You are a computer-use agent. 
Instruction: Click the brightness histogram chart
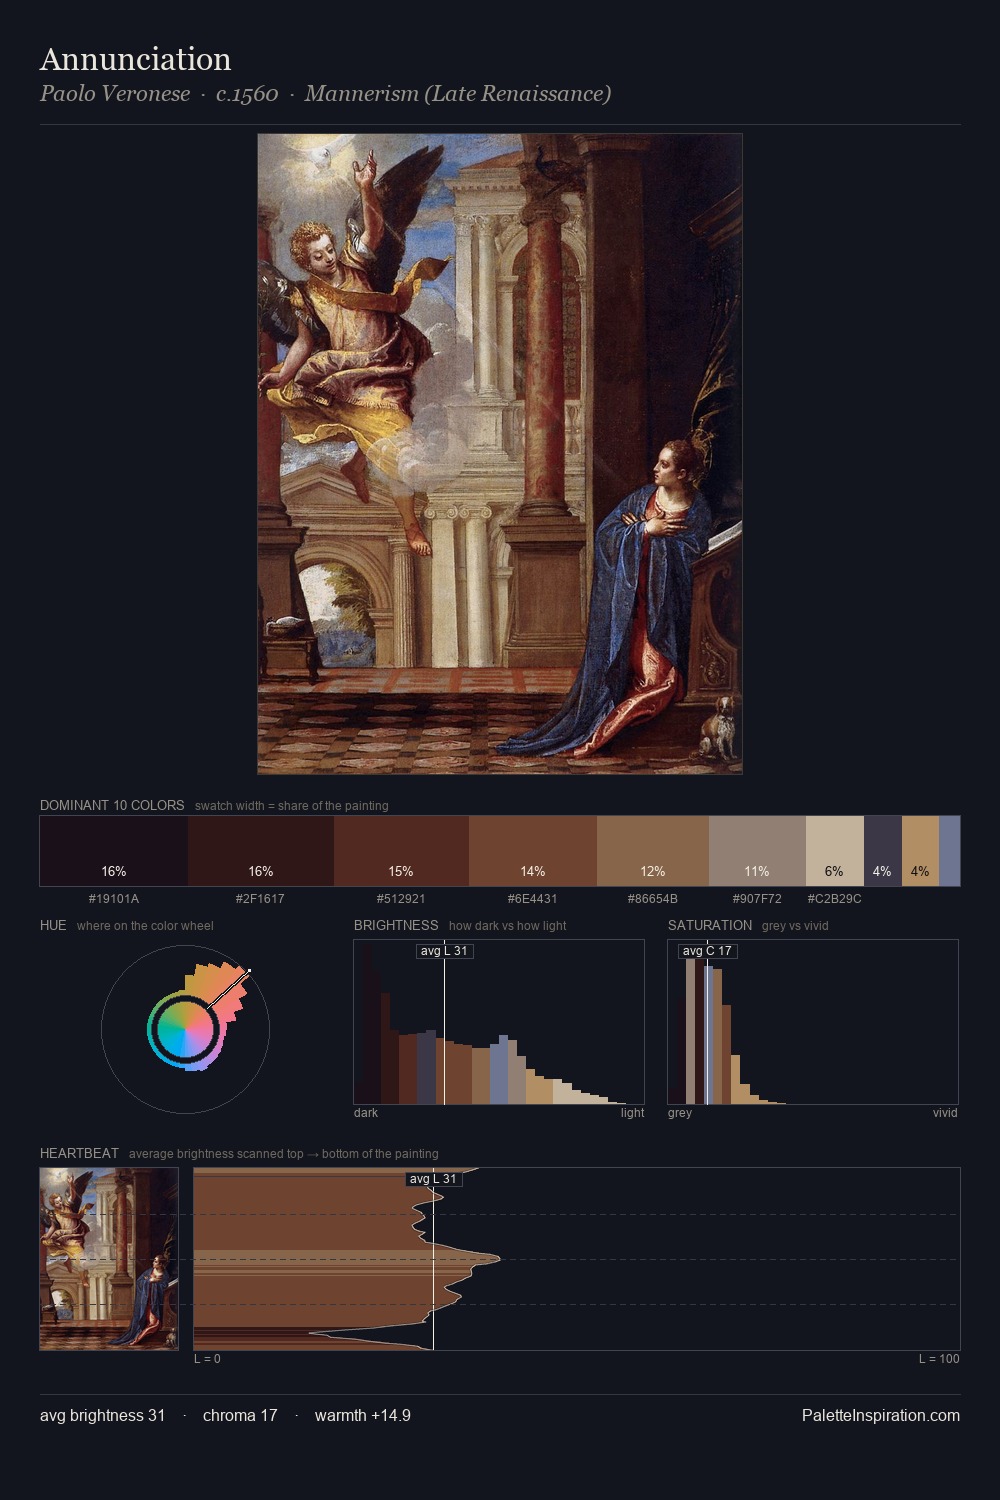click(499, 1022)
